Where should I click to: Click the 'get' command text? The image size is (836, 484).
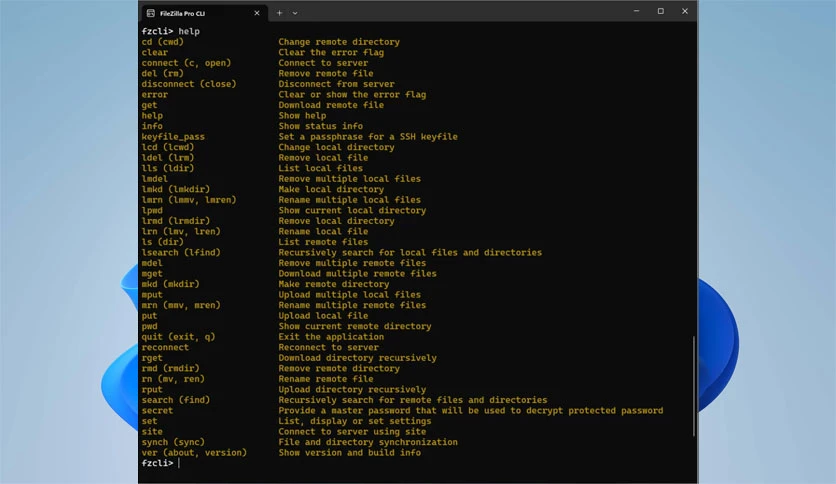coord(149,105)
